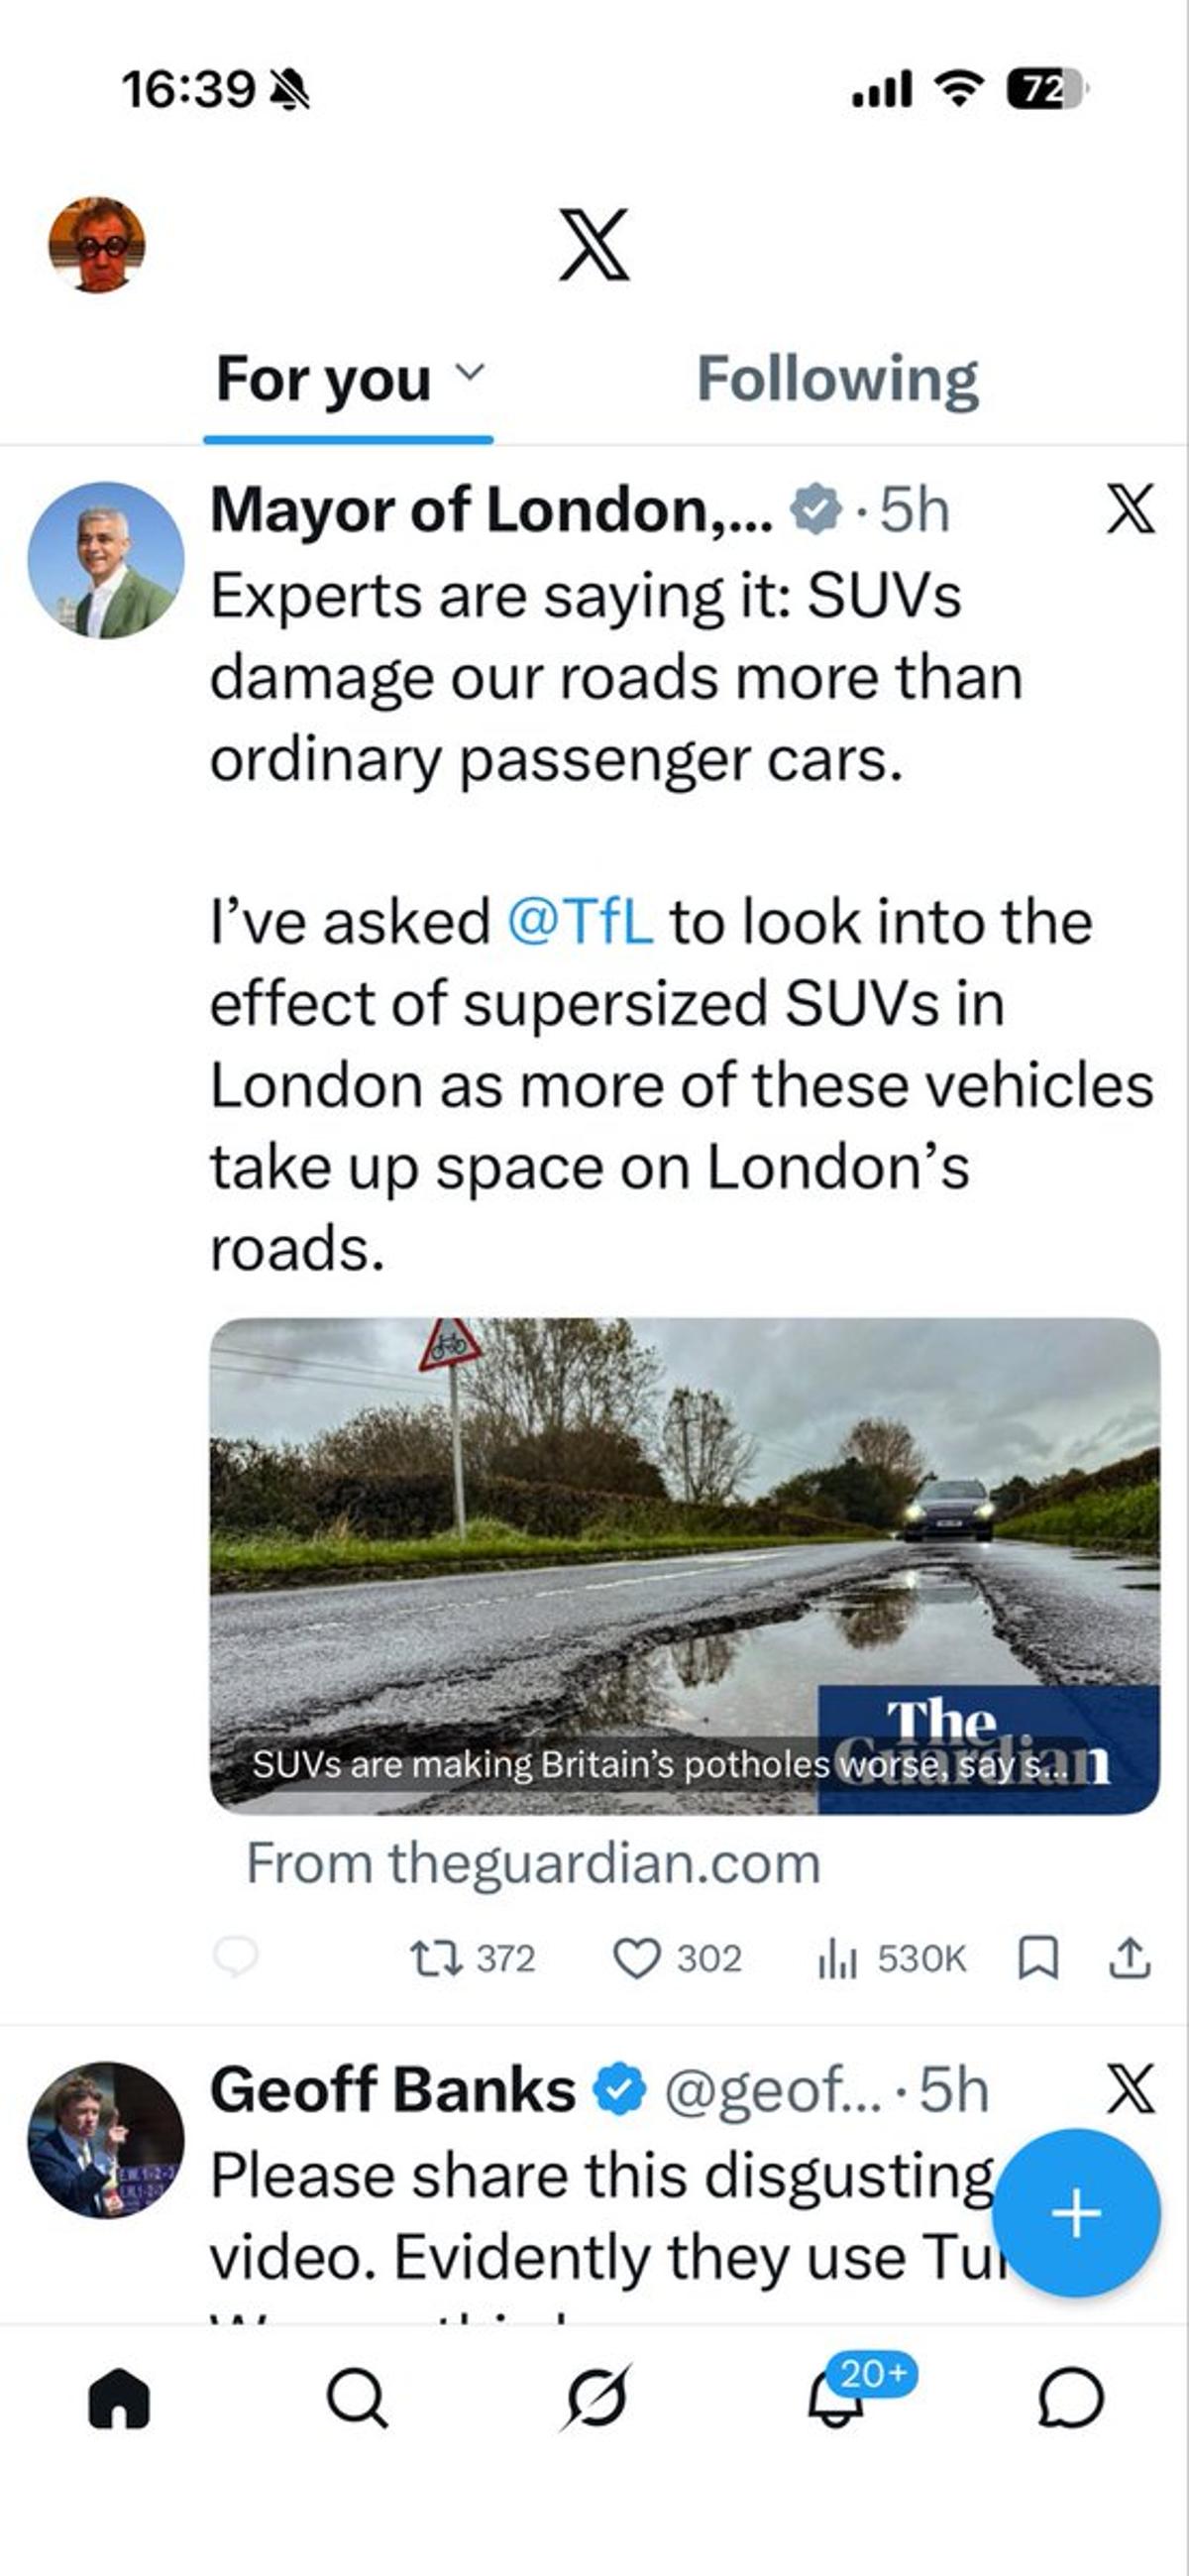Viewport: 1189px width, 2576px height.
Task: Open the Messages chat bubble icon
Action: (1071, 2398)
